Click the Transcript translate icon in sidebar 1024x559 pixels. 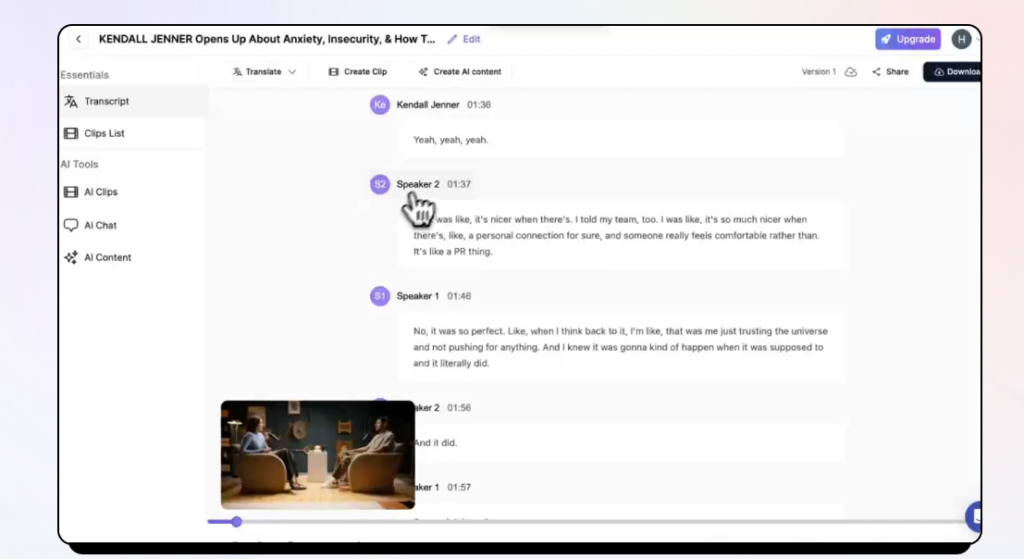tap(71, 101)
